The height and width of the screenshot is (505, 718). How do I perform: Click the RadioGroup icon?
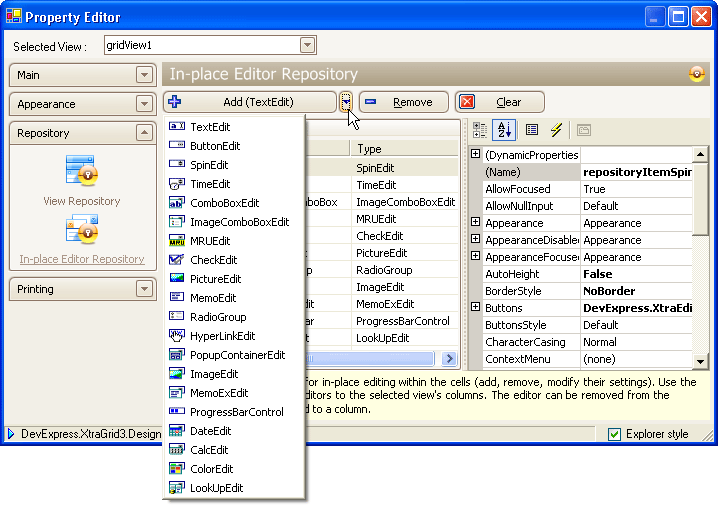[177, 316]
